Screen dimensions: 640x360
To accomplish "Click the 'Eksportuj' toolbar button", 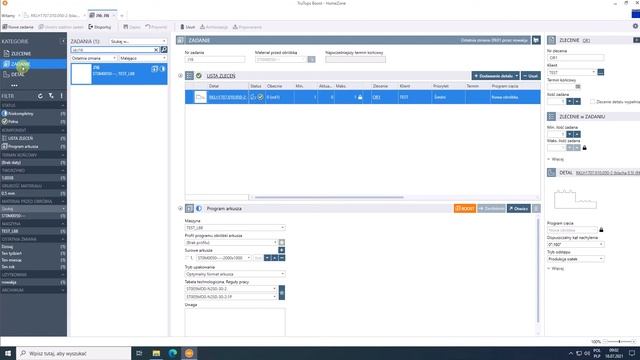I will 100,27.
